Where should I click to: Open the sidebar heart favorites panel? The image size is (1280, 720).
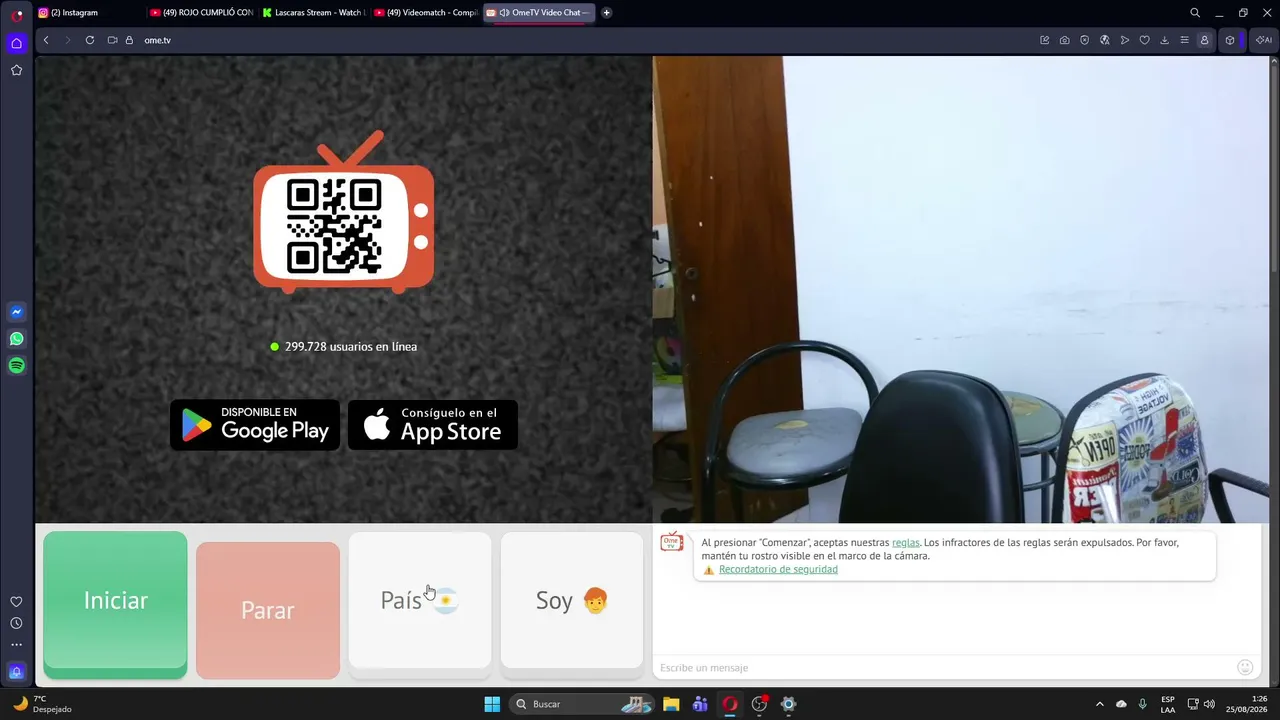[16, 602]
